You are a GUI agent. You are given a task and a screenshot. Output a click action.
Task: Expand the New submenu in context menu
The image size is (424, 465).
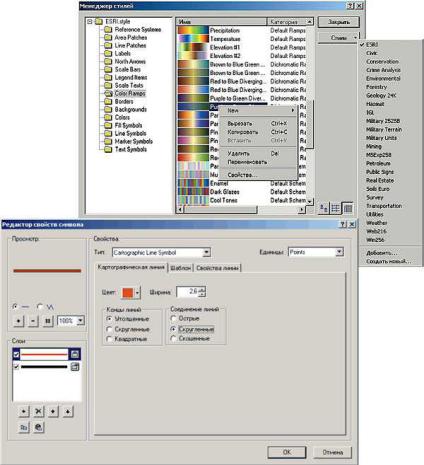[258, 110]
